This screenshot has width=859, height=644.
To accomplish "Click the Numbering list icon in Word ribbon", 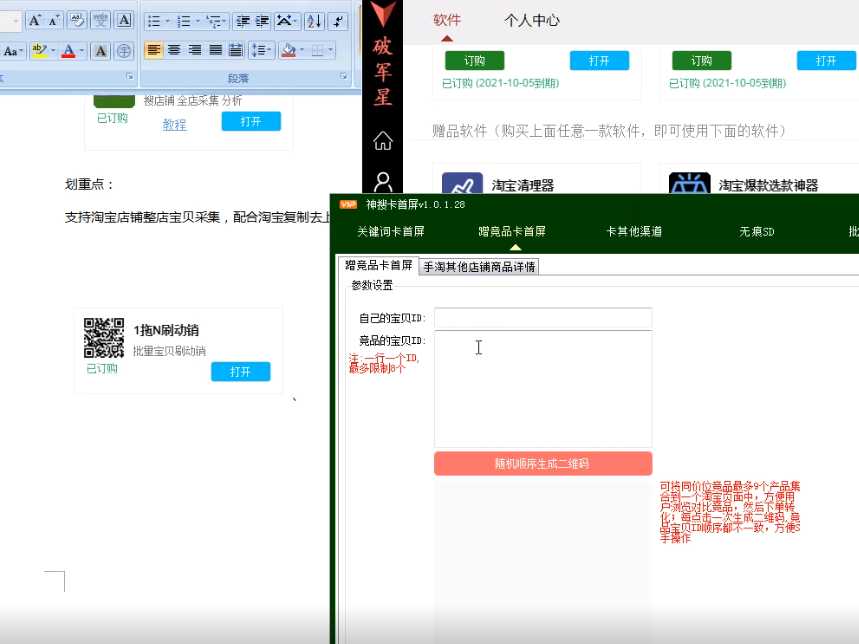I will pyautogui.click(x=184, y=21).
